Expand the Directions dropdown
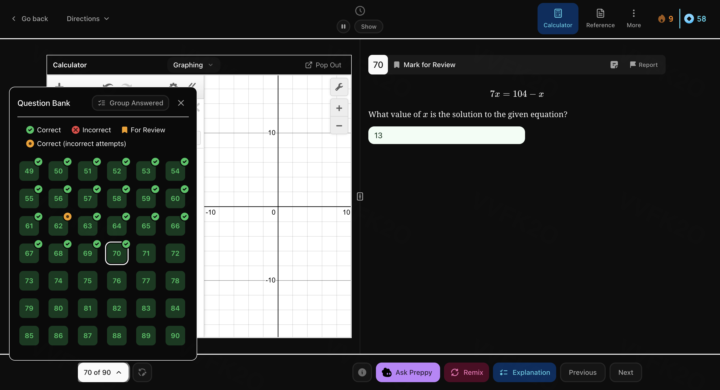Screen dimensions: 720x390 pos(88,19)
